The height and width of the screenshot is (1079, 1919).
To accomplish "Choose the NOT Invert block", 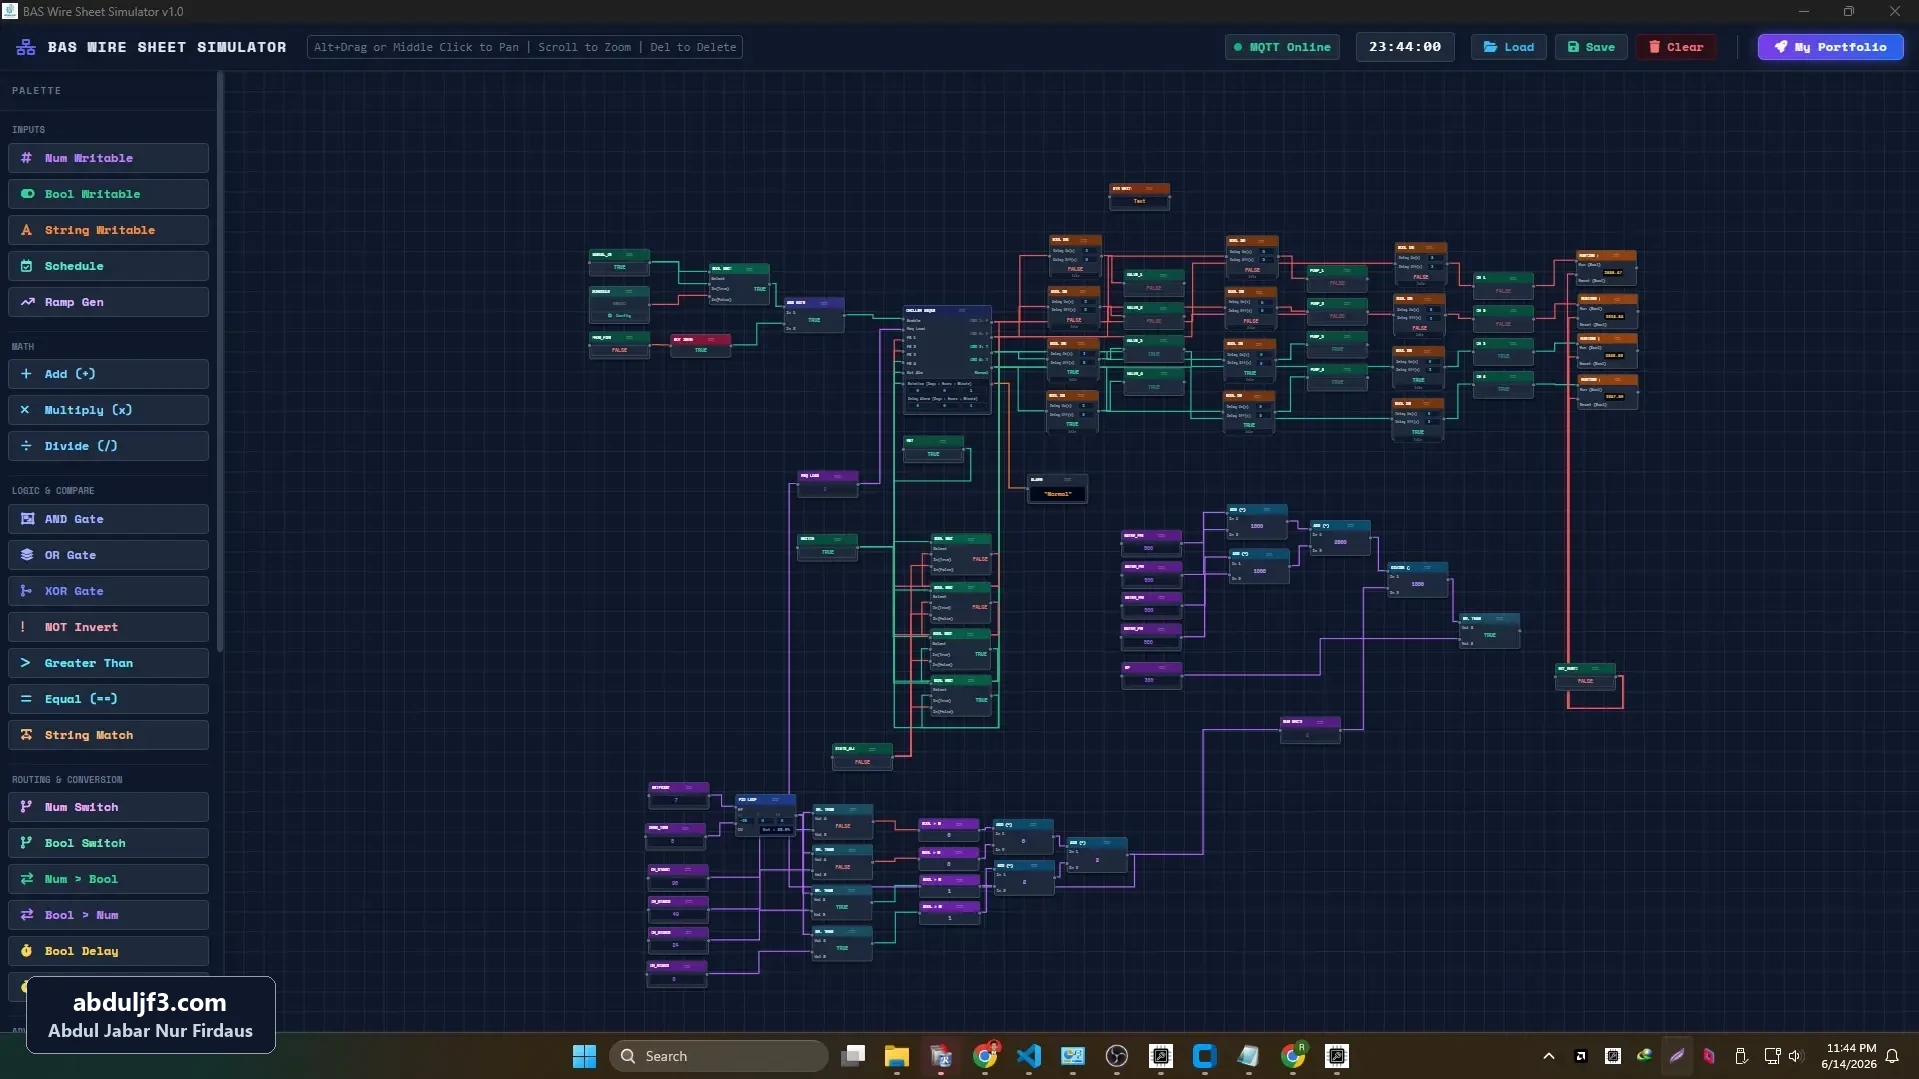I will (x=108, y=627).
